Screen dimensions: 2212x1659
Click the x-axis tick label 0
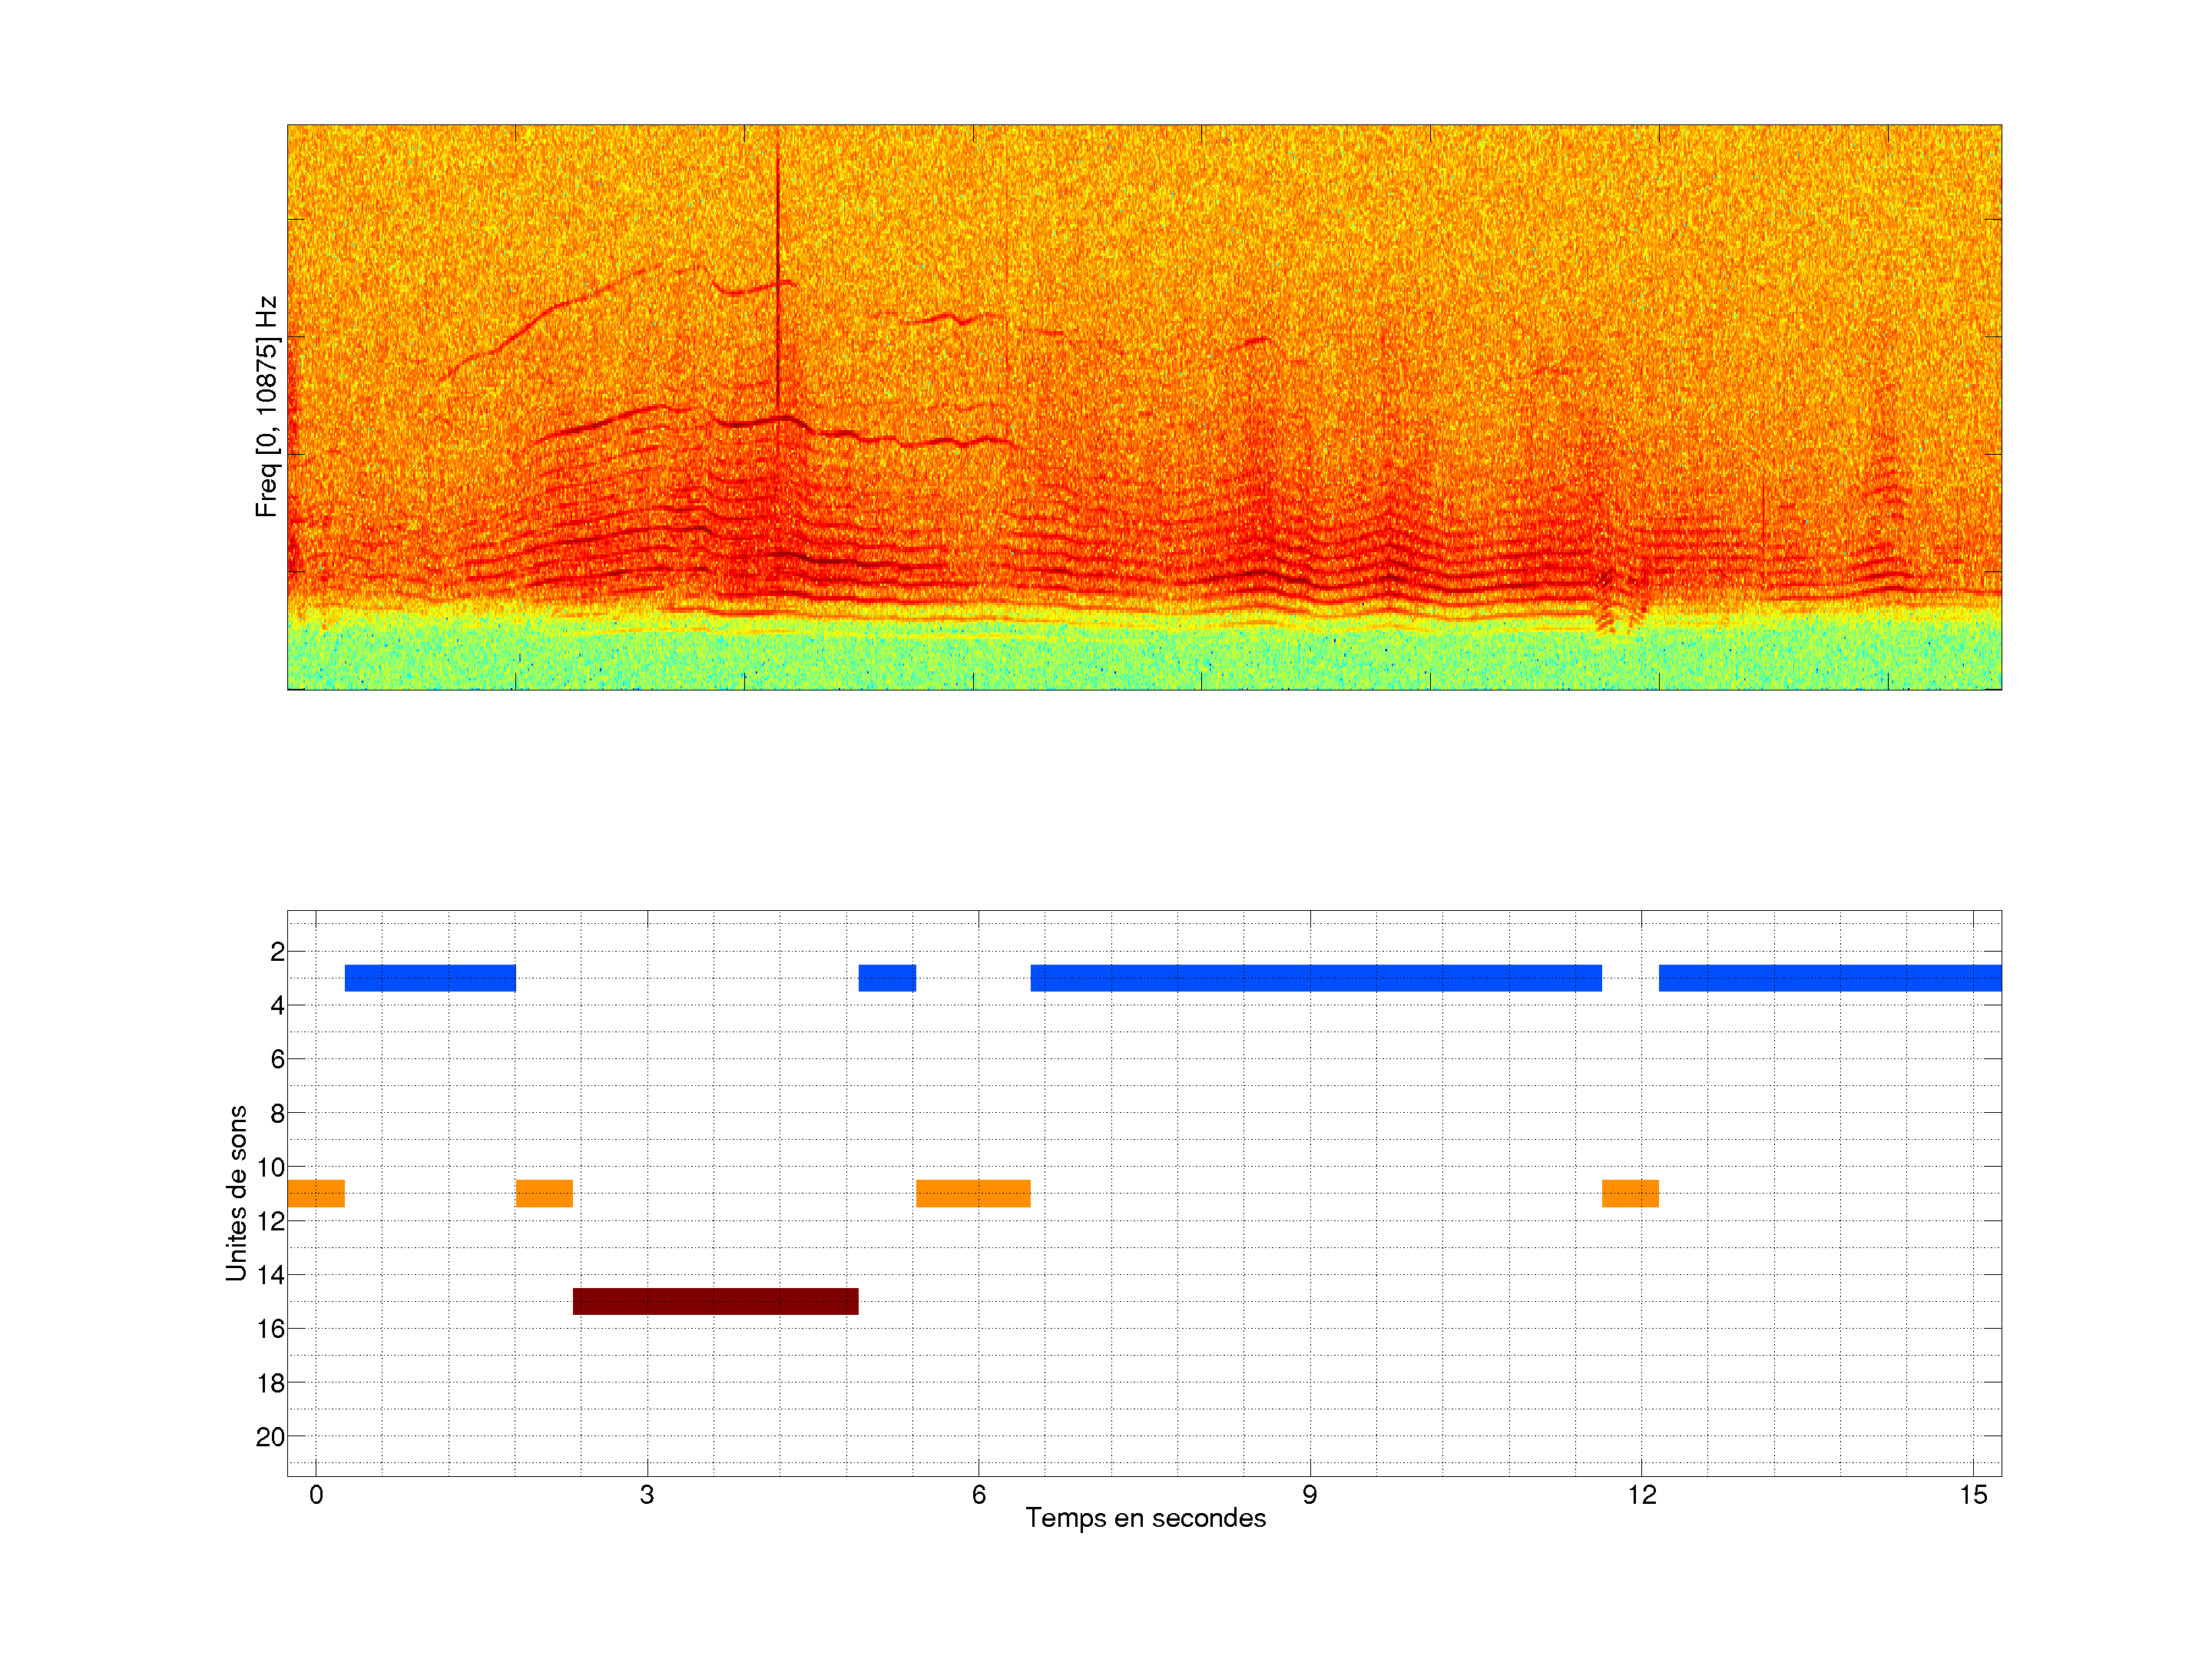(x=316, y=1495)
